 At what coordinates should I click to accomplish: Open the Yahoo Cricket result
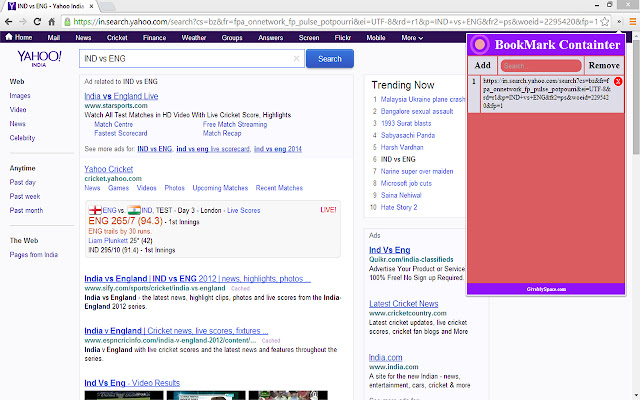109,169
